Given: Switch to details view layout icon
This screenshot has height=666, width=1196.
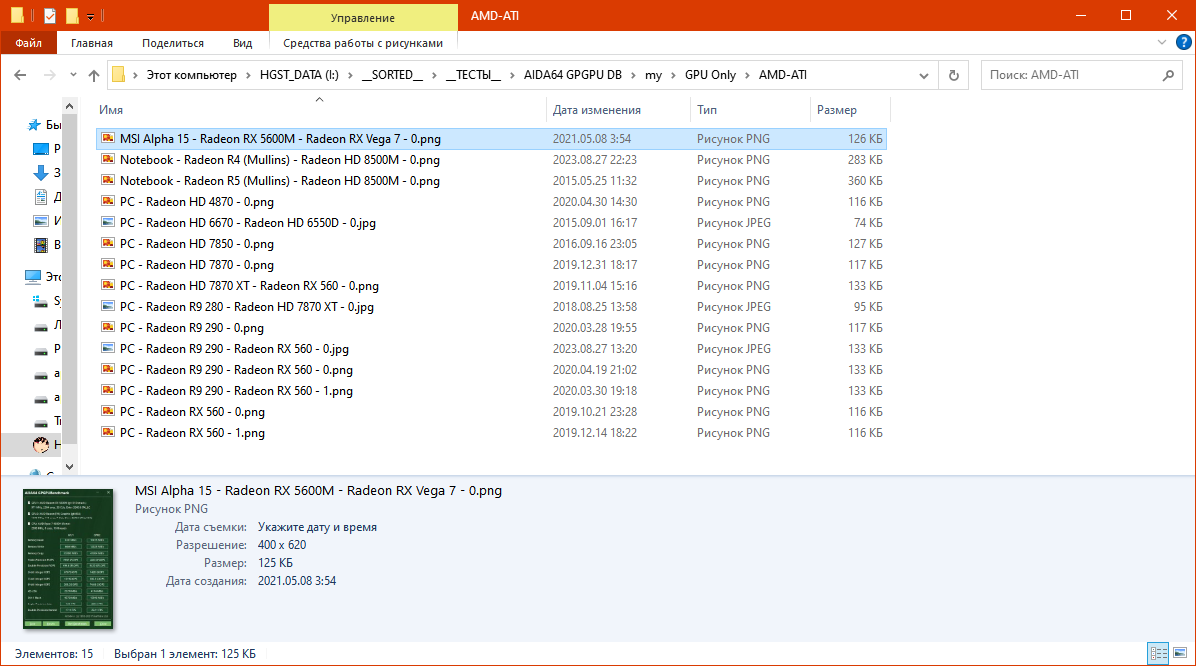Looking at the screenshot, I should click(1159, 653).
